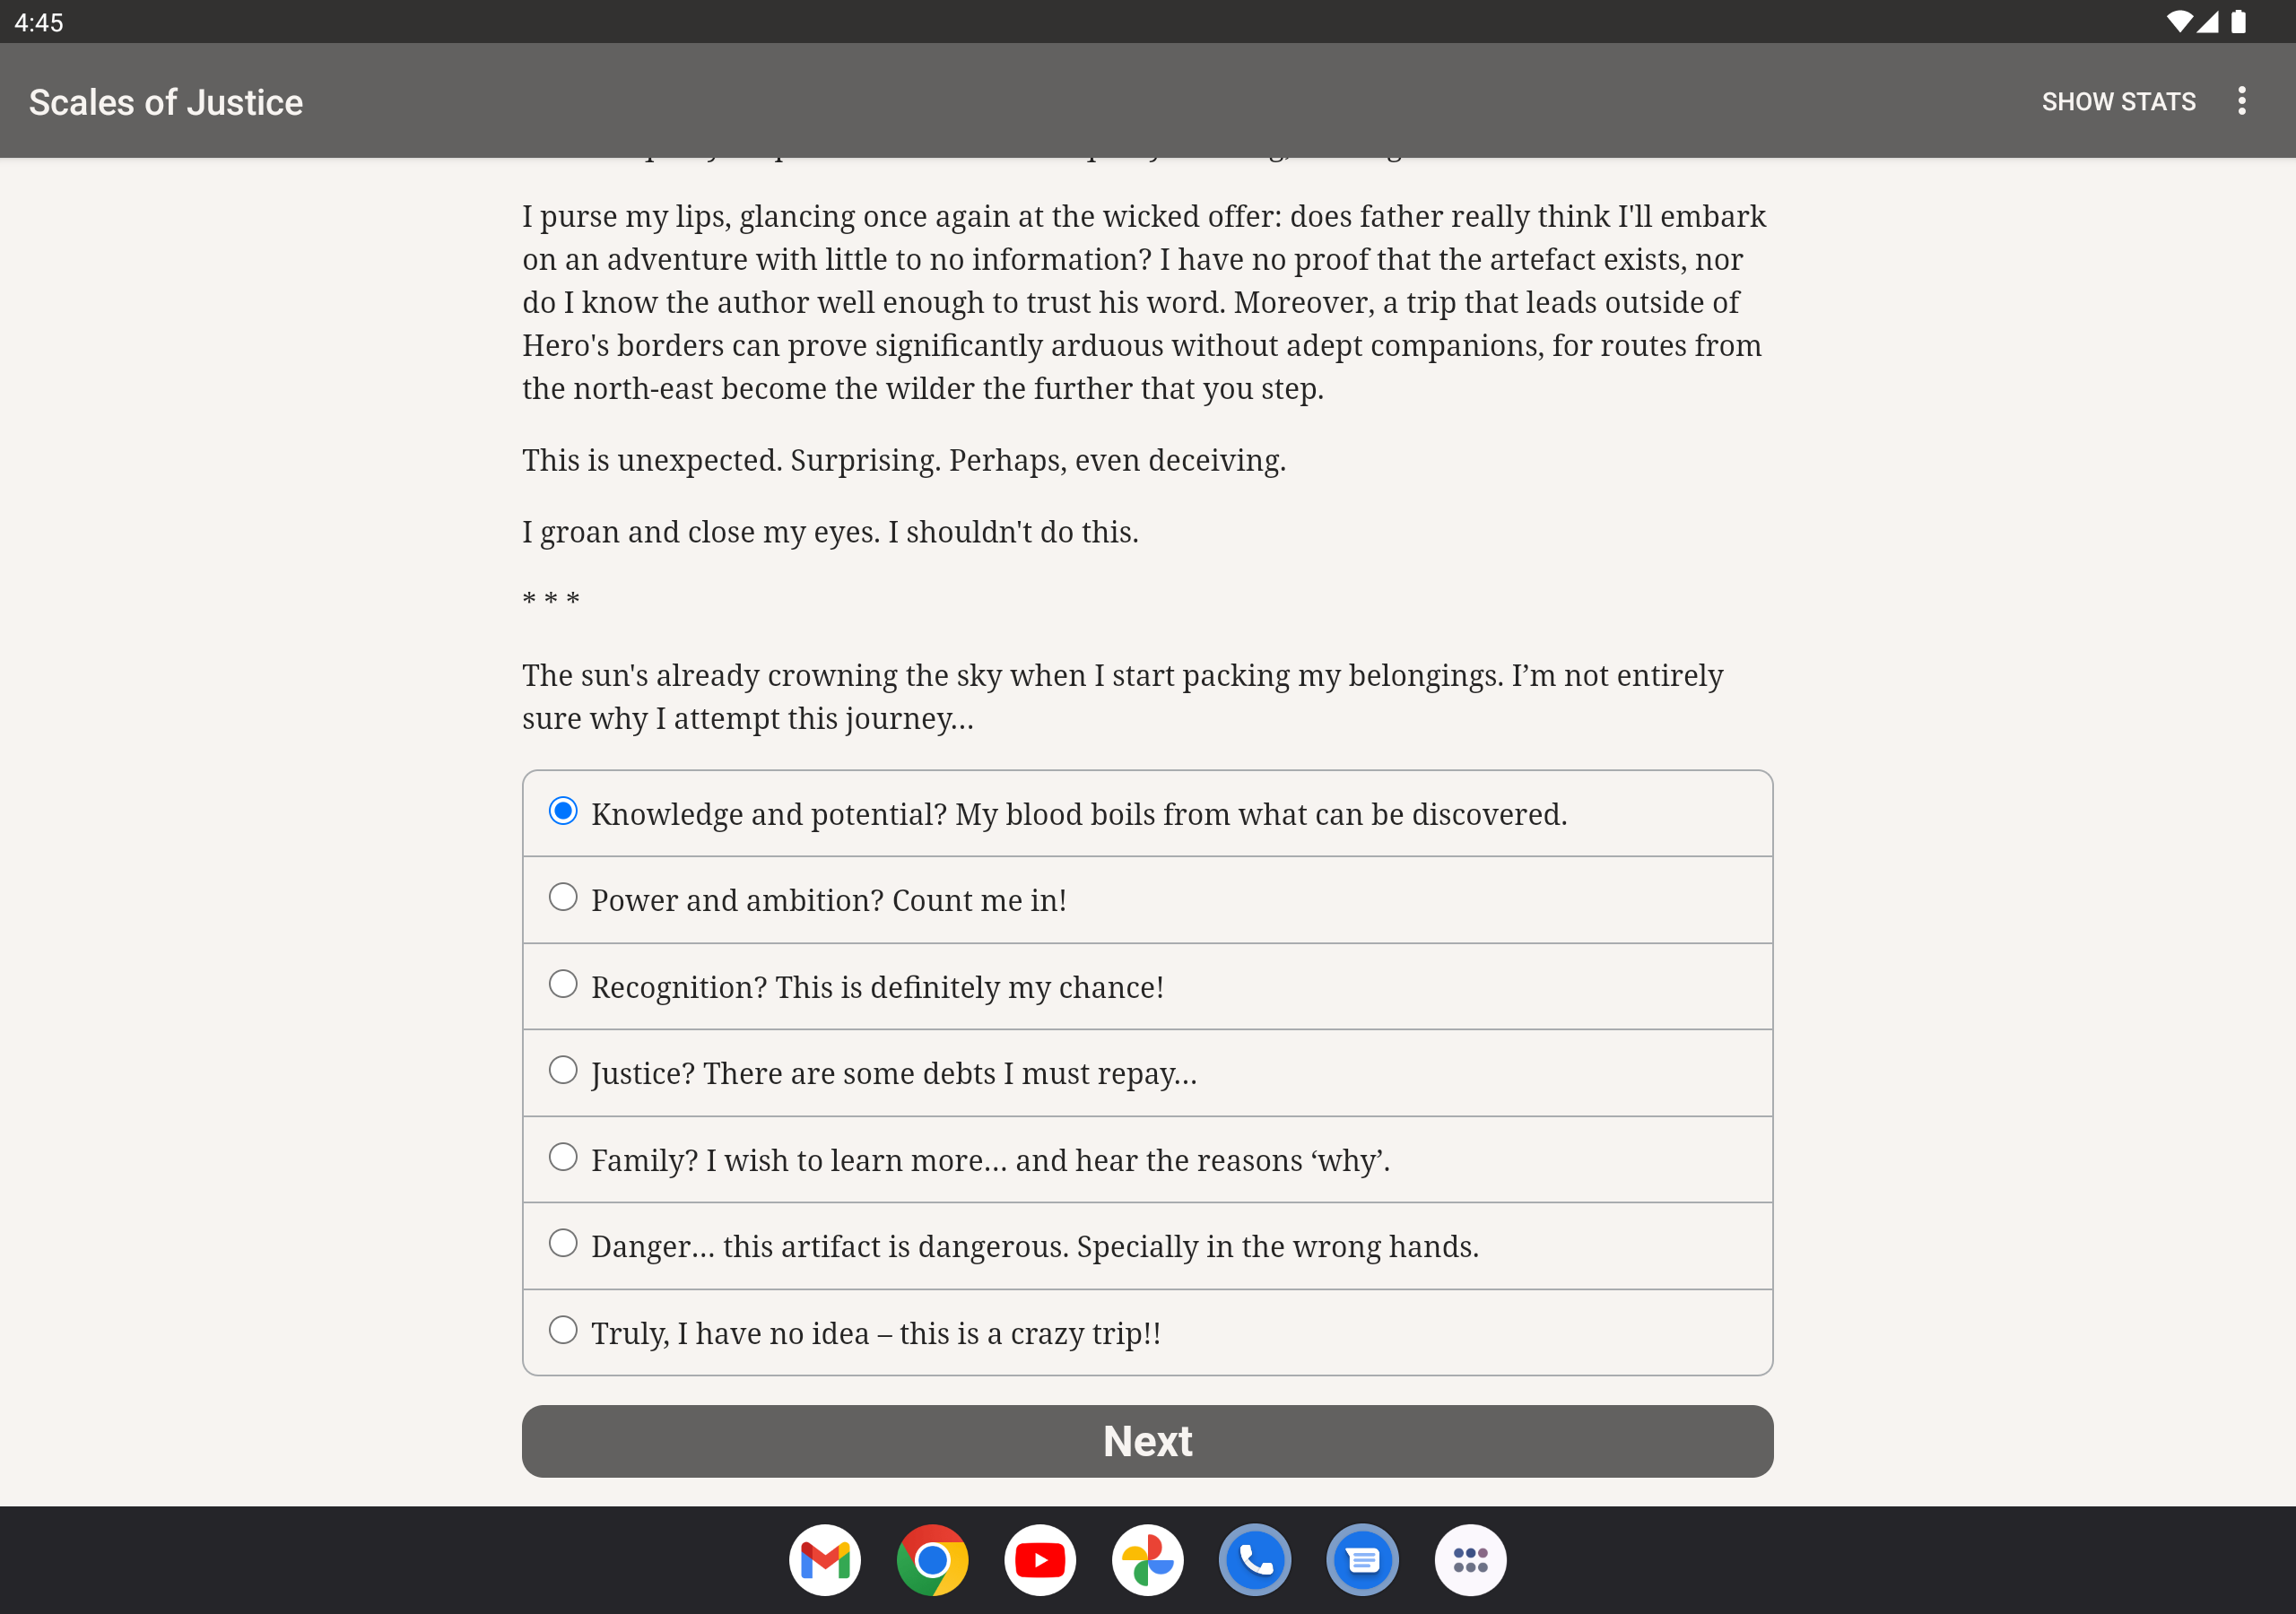Select the 'Danger… this artifact is dangerous' option
This screenshot has height=1614, width=2296.
tap(1147, 1245)
